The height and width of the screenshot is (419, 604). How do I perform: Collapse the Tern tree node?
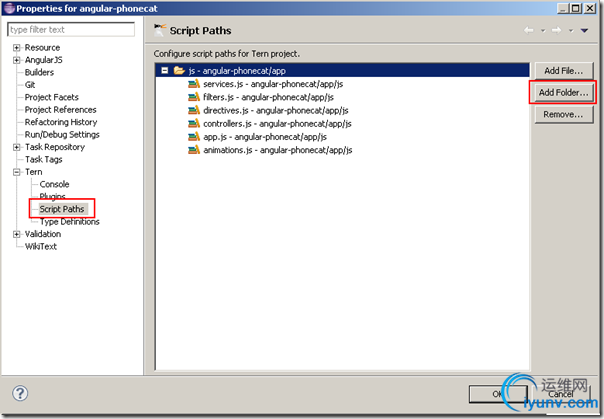coord(16,172)
